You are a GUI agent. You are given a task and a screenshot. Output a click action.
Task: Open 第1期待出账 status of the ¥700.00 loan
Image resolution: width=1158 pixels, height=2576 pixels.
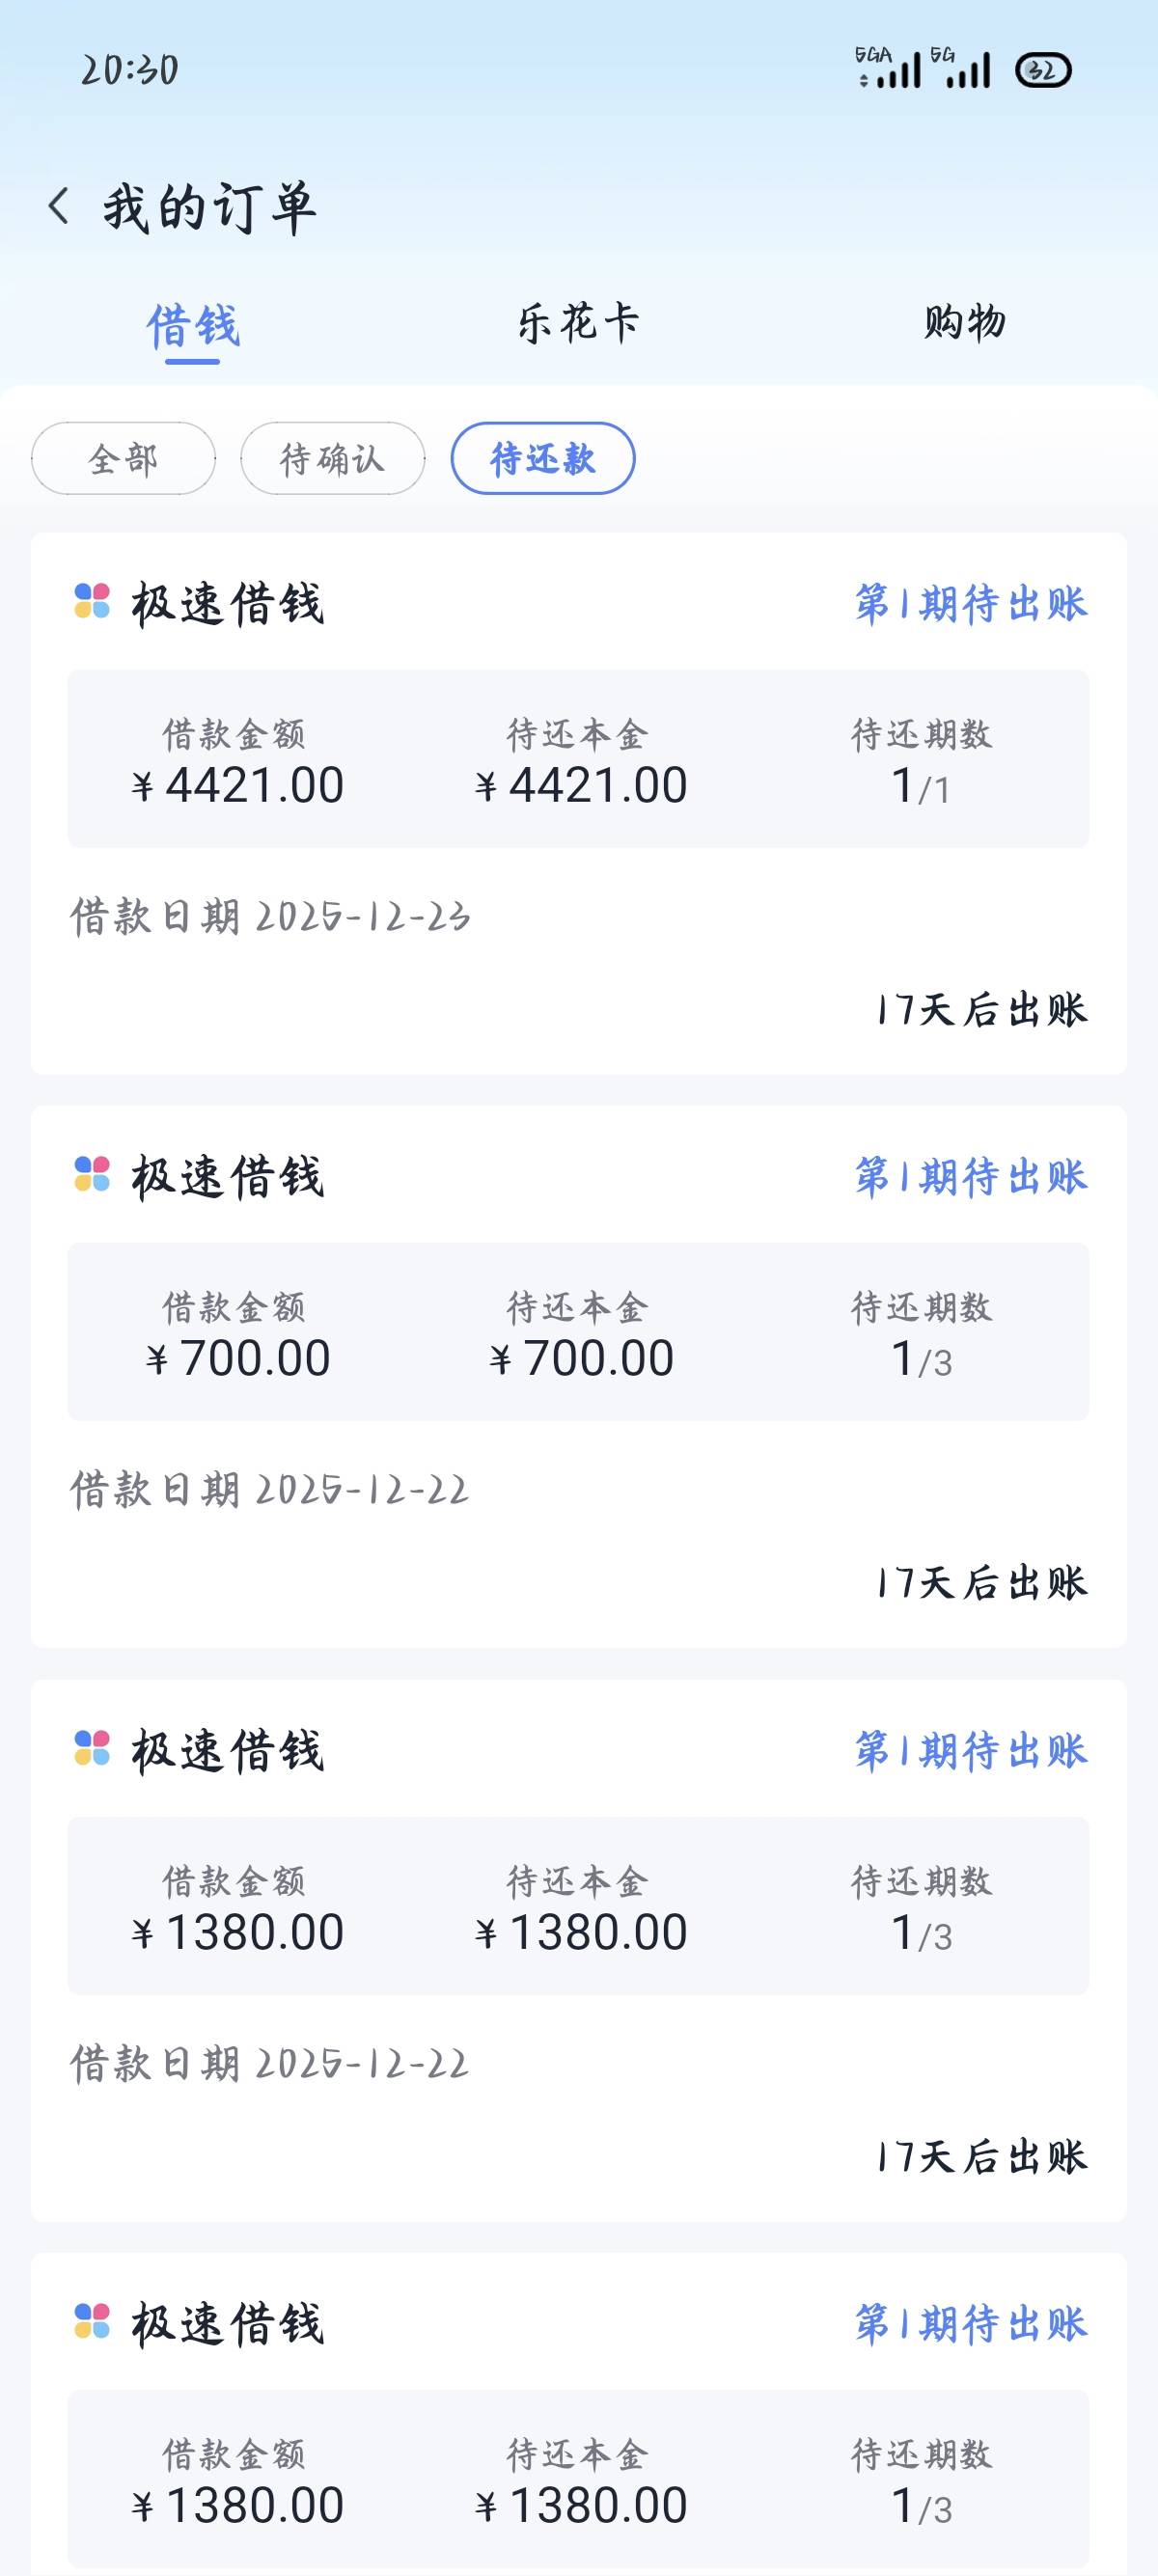tap(970, 1177)
